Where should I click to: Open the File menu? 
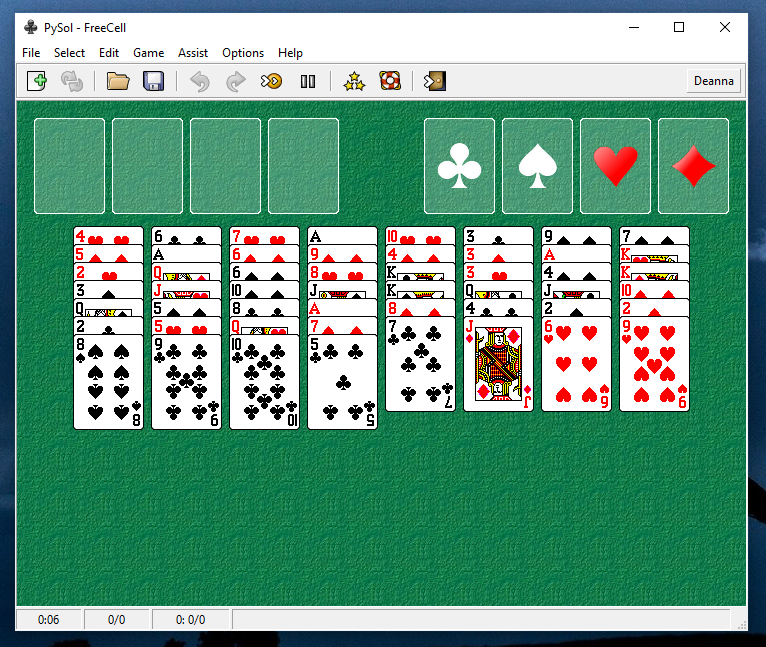click(x=31, y=53)
